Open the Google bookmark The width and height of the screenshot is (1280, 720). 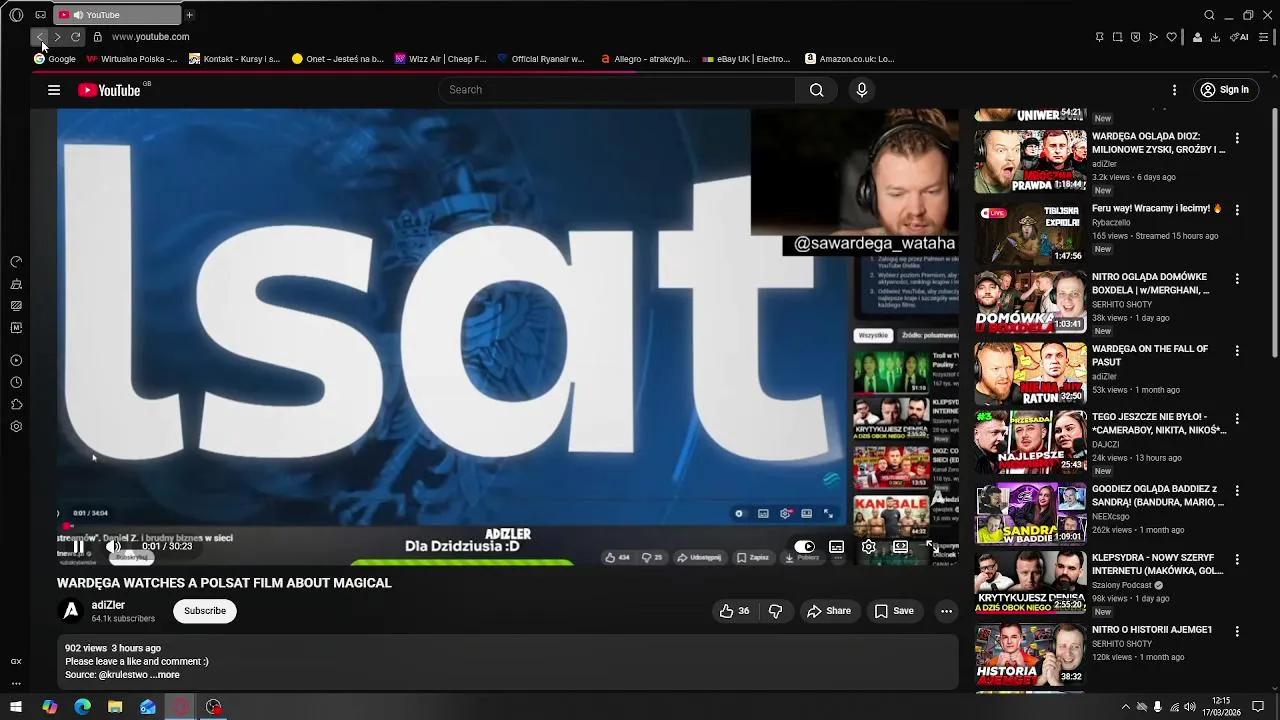point(54,59)
